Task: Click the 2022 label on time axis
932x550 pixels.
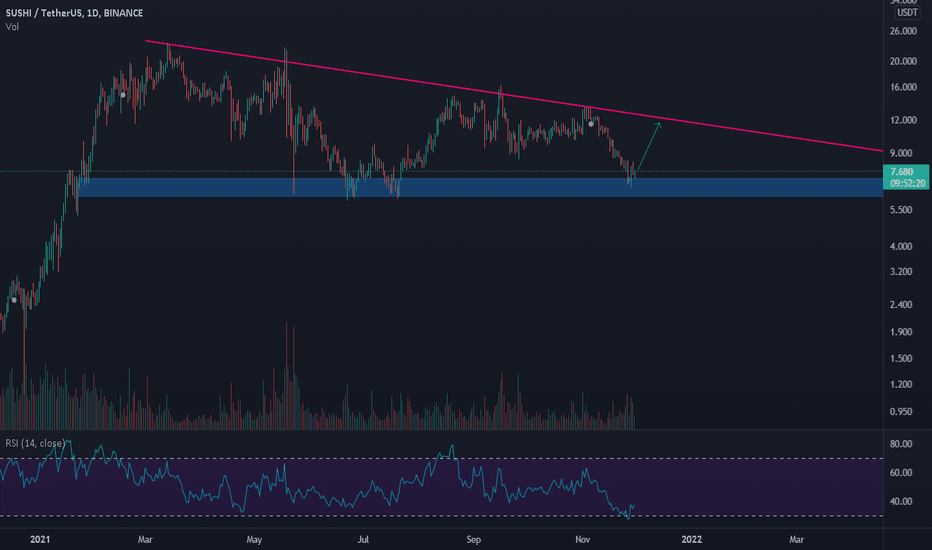Action: pos(691,540)
